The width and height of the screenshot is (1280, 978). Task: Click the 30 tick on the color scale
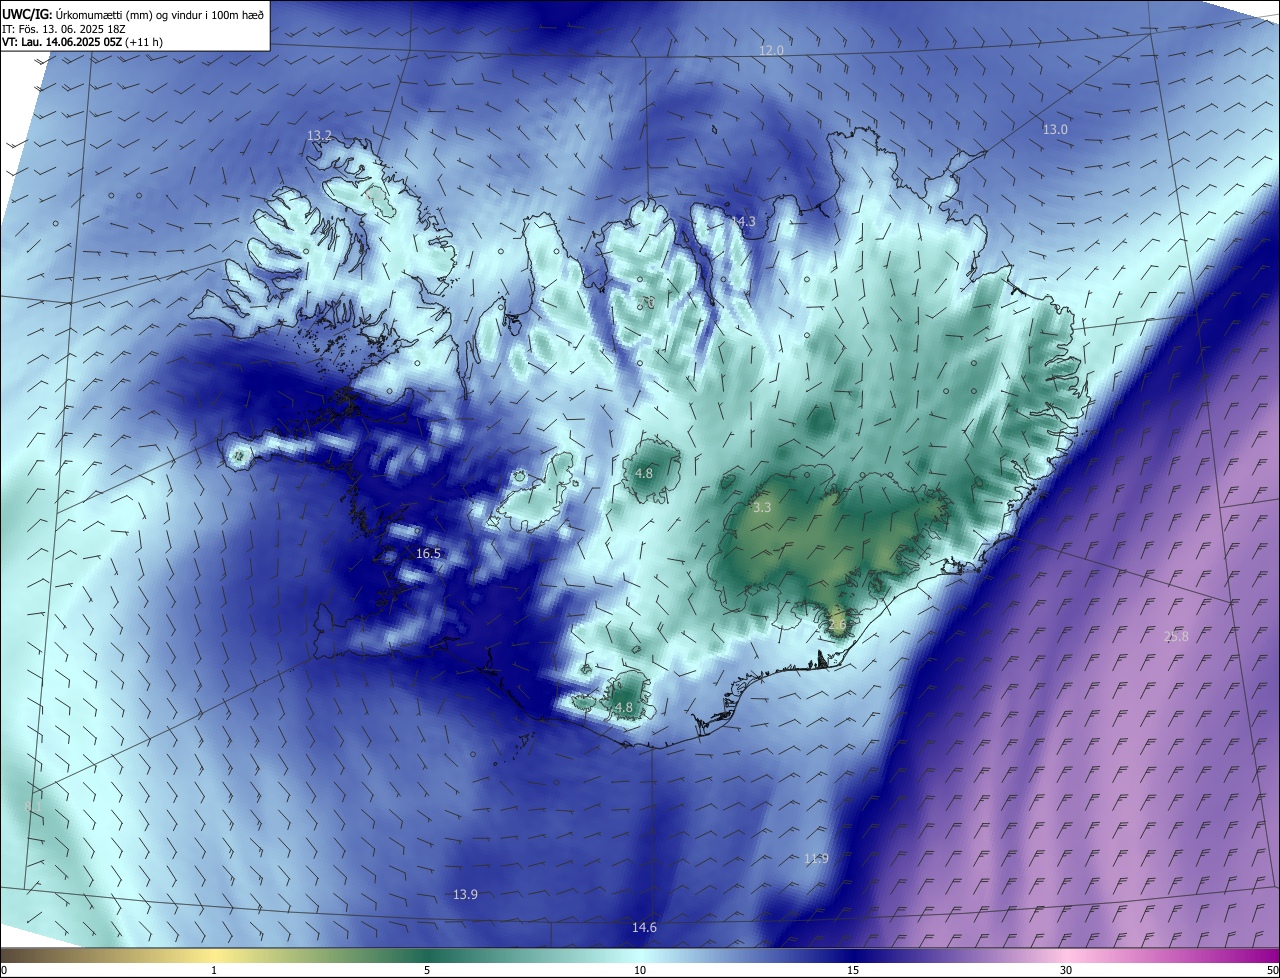tap(1066, 970)
